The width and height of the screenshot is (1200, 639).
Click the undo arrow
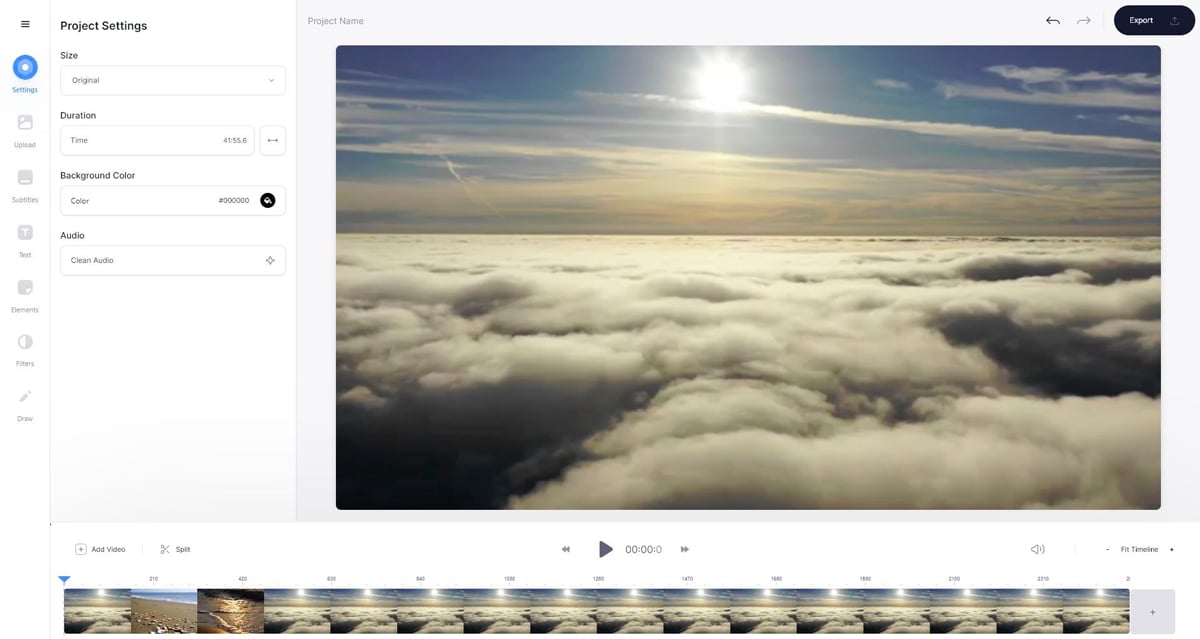(x=1053, y=20)
